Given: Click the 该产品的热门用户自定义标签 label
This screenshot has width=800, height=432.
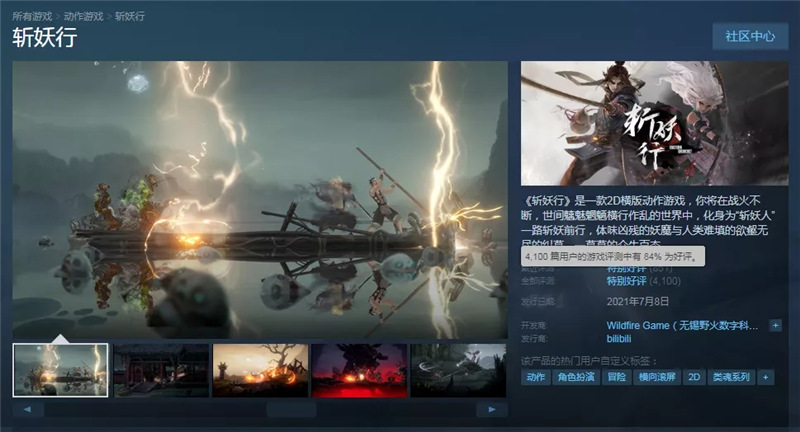Looking at the screenshot, I should [589, 361].
